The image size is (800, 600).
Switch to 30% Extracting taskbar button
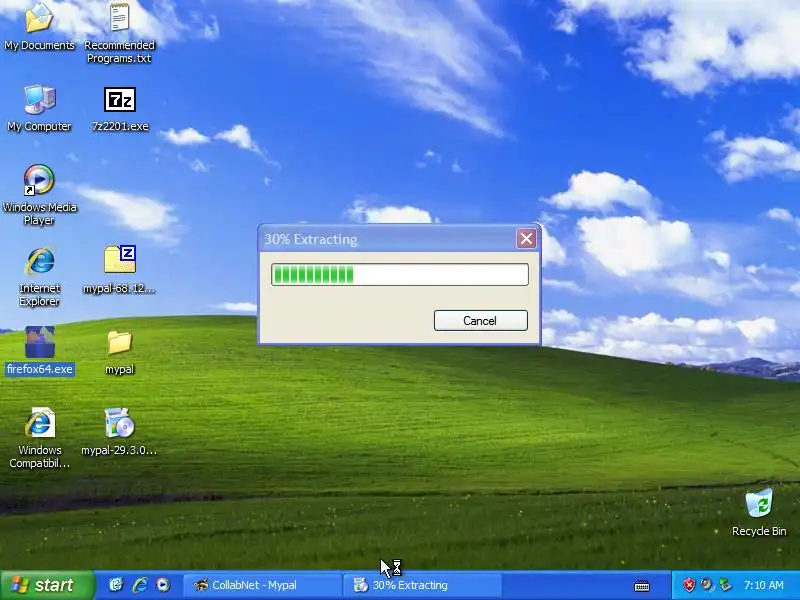tap(422, 585)
